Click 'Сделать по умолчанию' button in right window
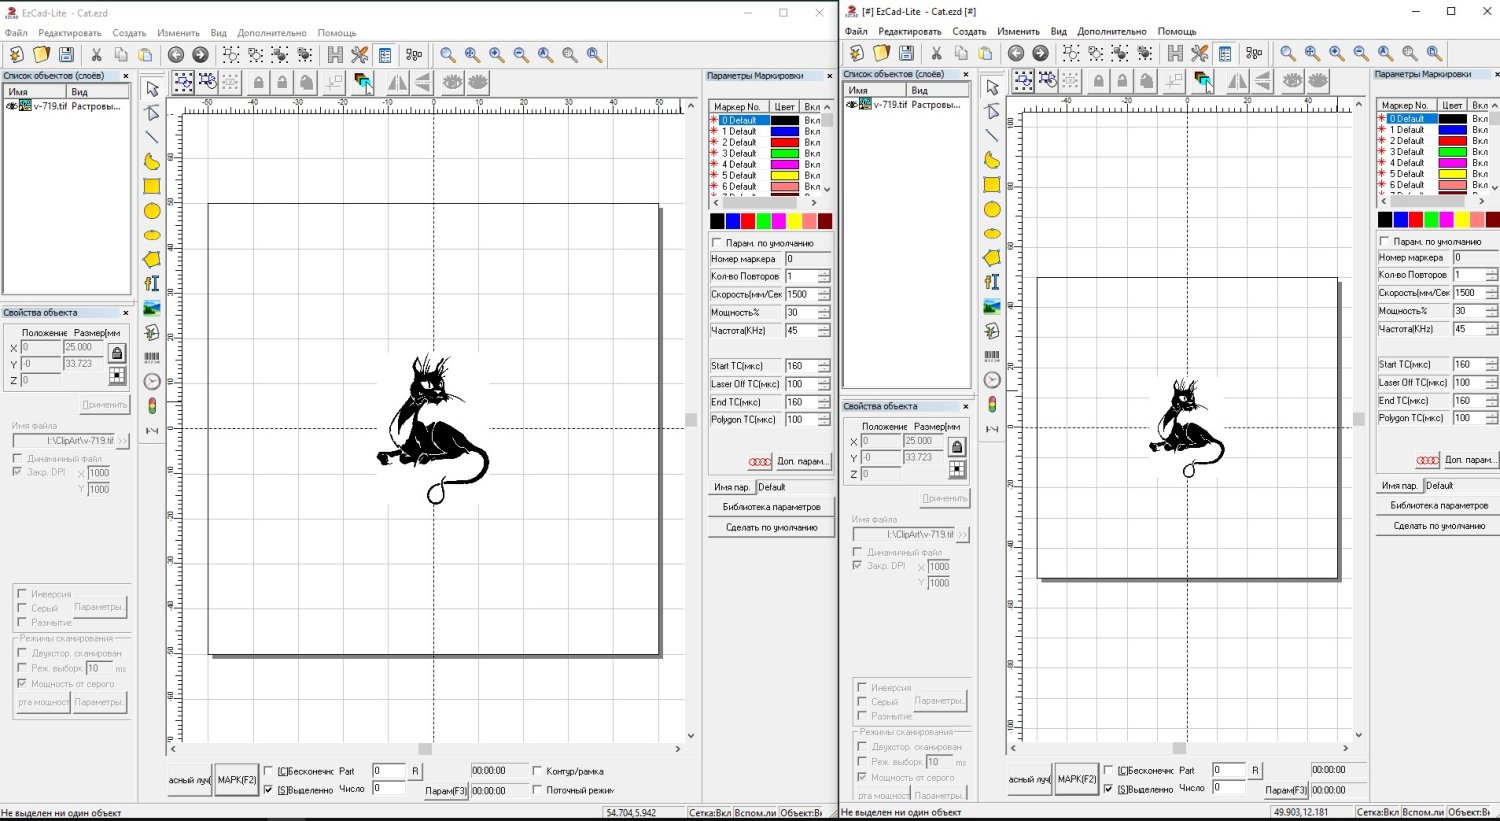This screenshot has width=1500, height=821. pos(1439,526)
